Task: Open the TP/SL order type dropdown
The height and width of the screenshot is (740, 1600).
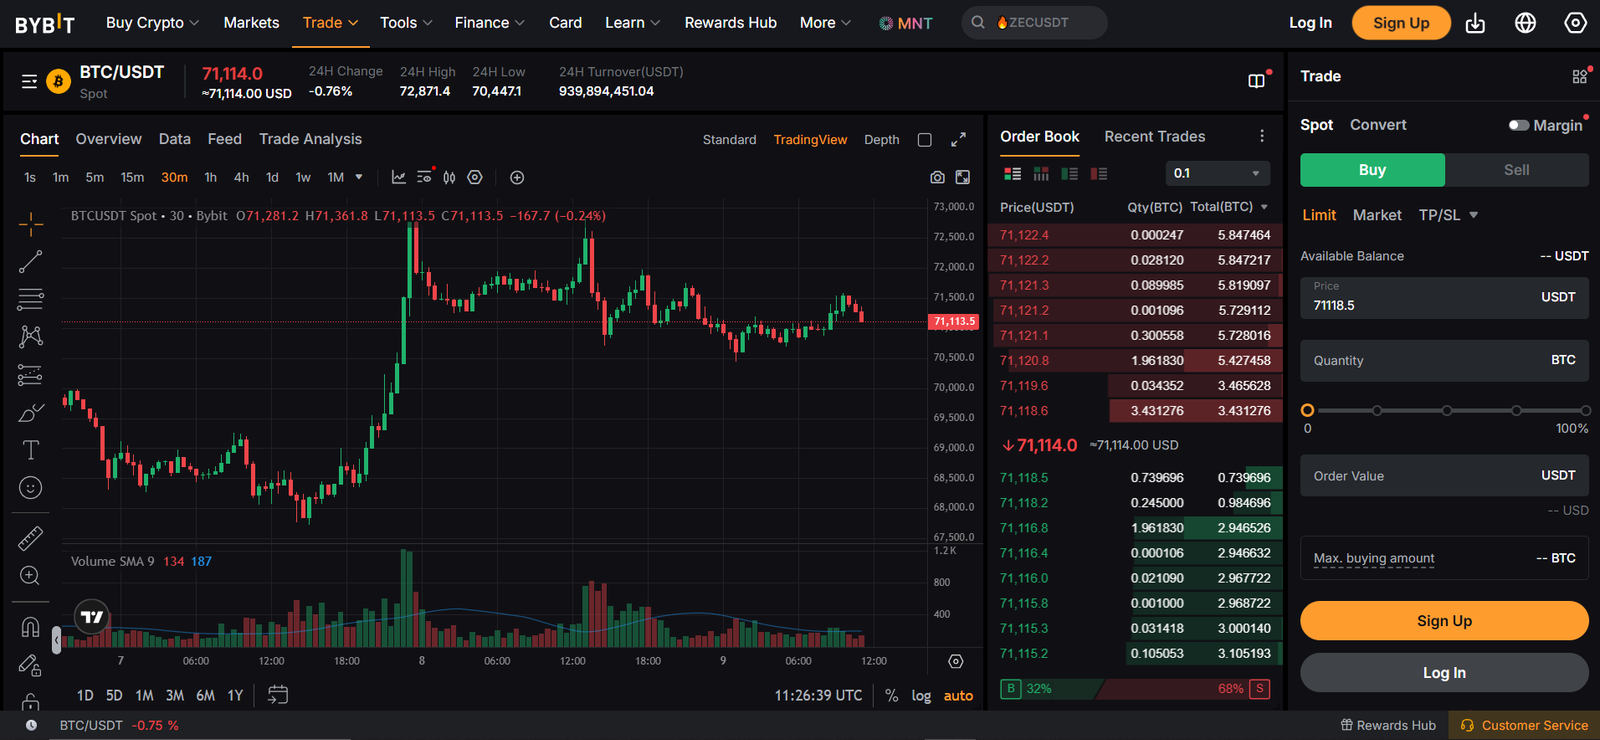Action: click(x=1448, y=215)
